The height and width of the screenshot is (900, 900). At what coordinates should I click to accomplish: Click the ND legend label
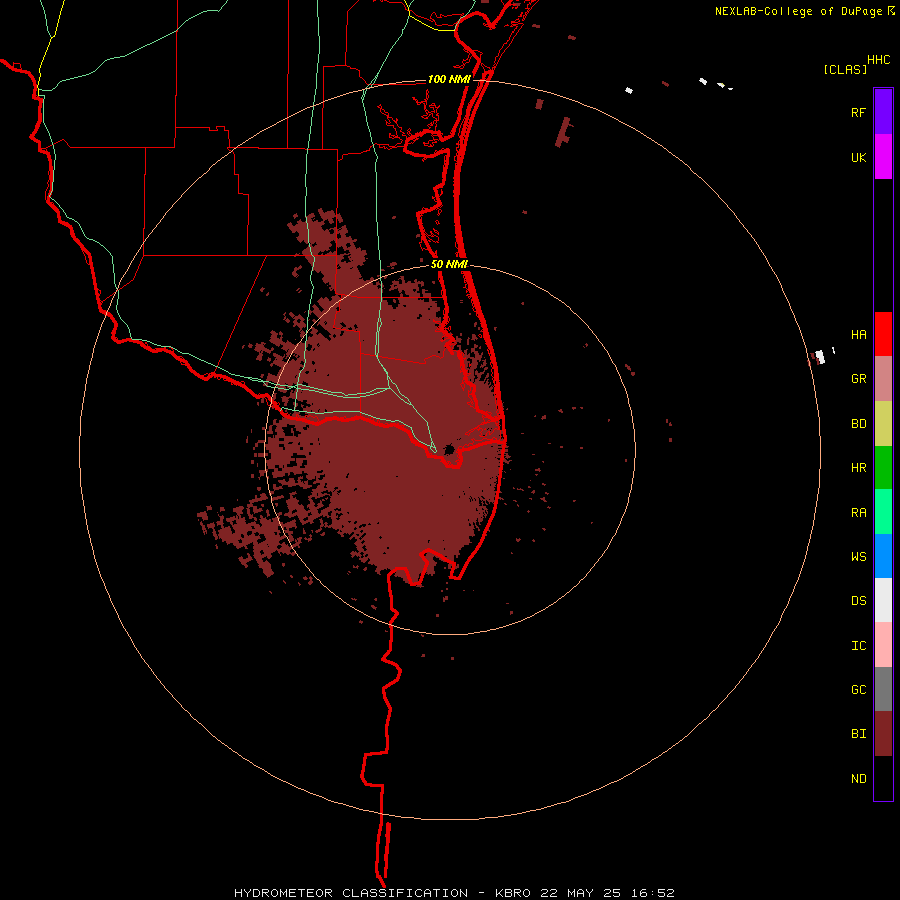859,779
